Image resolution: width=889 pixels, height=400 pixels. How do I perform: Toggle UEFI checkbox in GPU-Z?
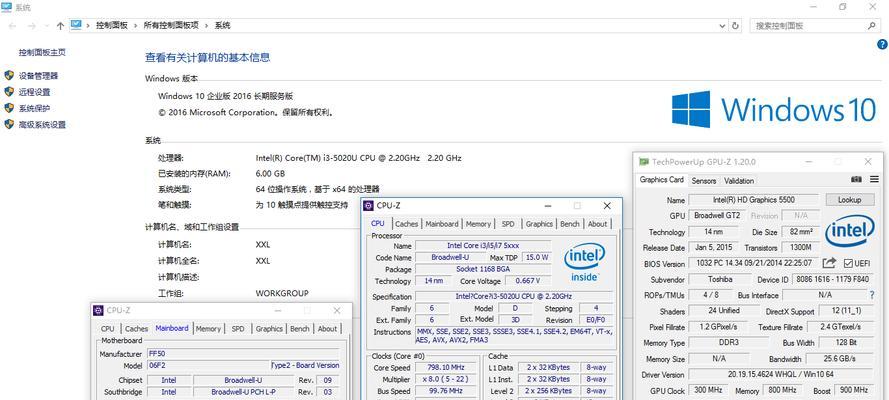[849, 263]
